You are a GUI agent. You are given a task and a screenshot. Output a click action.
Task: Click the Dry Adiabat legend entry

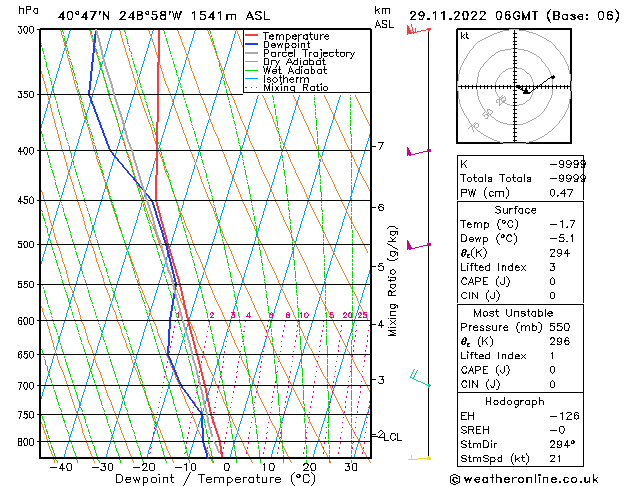(x=286, y=62)
